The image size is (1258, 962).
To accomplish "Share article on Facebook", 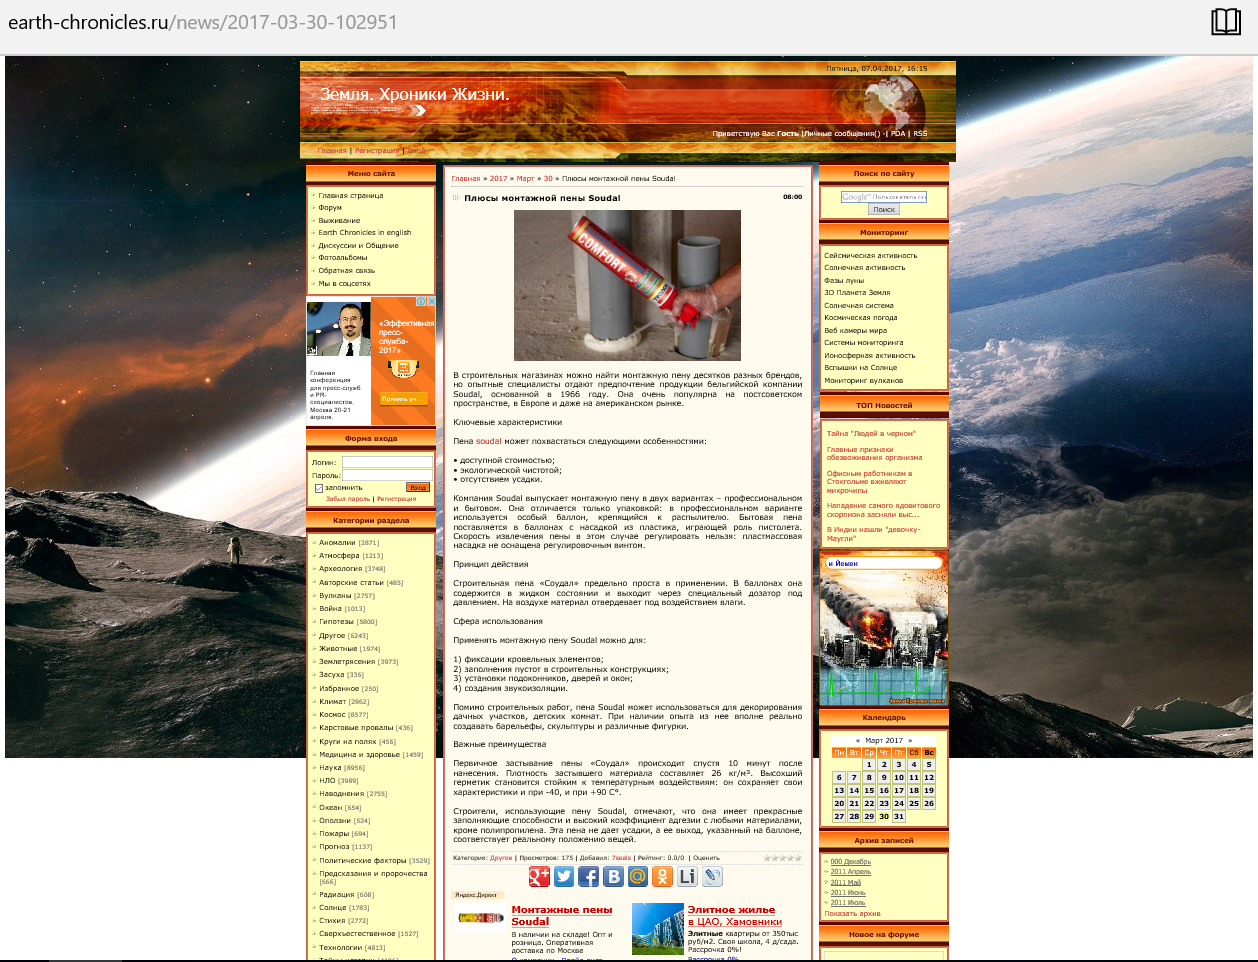I will click(x=588, y=877).
